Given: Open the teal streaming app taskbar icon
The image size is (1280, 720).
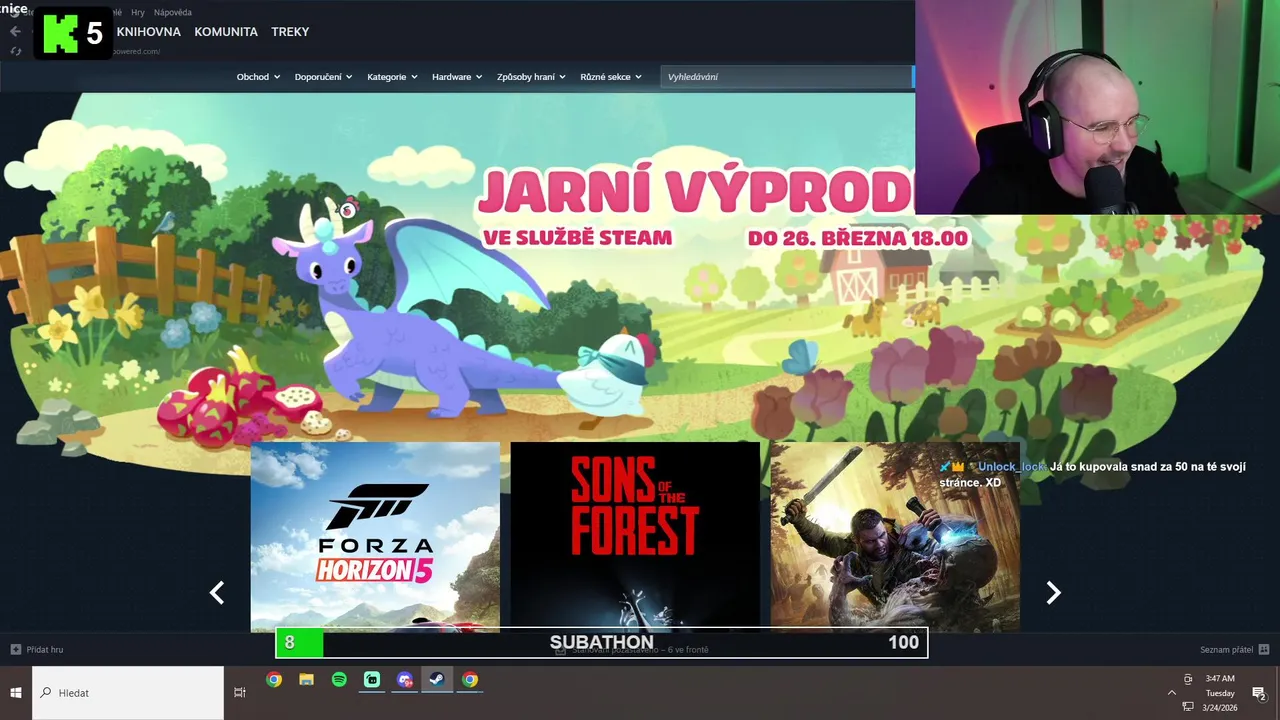Looking at the screenshot, I should (x=372, y=680).
